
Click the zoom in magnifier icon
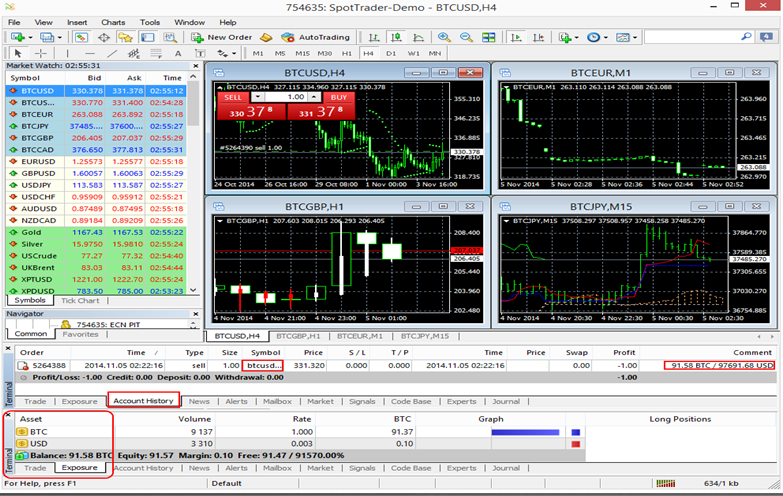(x=443, y=37)
